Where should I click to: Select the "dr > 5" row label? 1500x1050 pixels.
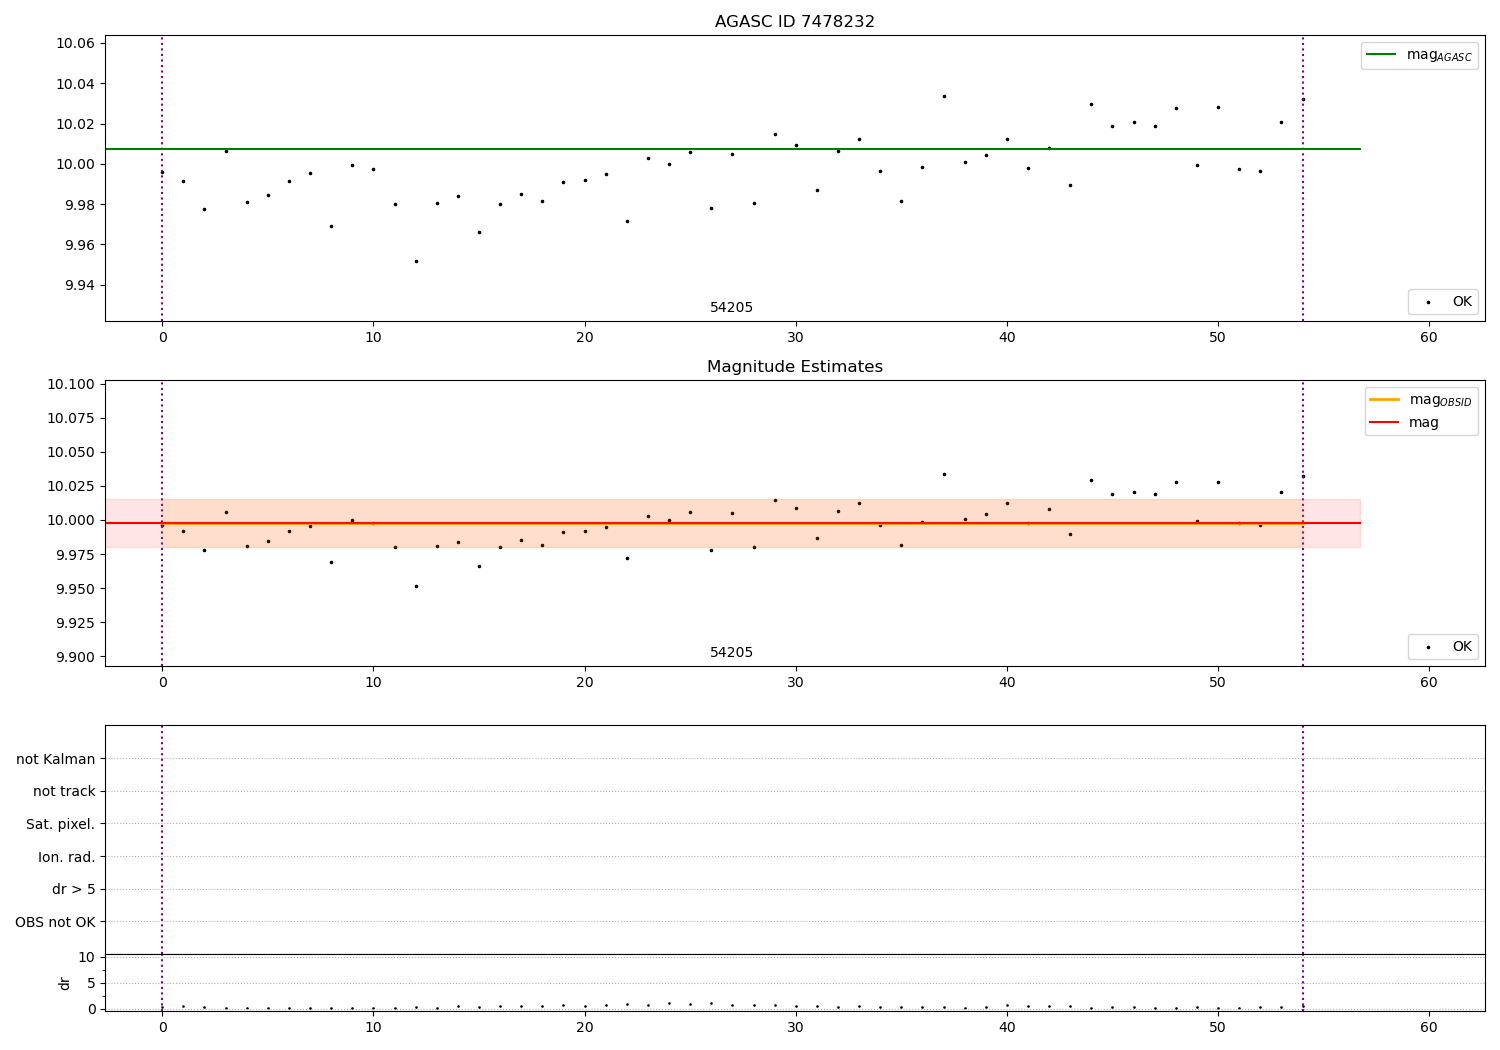pos(74,889)
